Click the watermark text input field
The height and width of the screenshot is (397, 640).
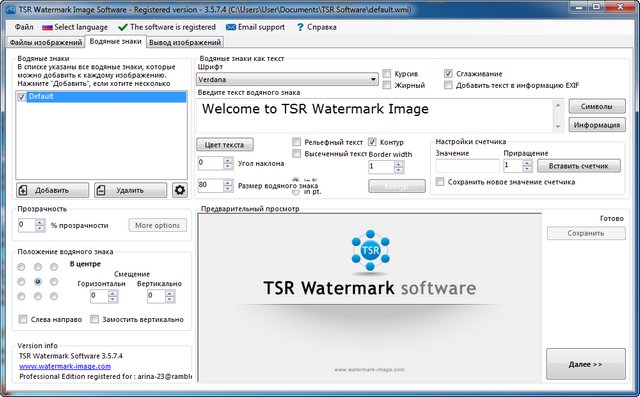pos(375,115)
